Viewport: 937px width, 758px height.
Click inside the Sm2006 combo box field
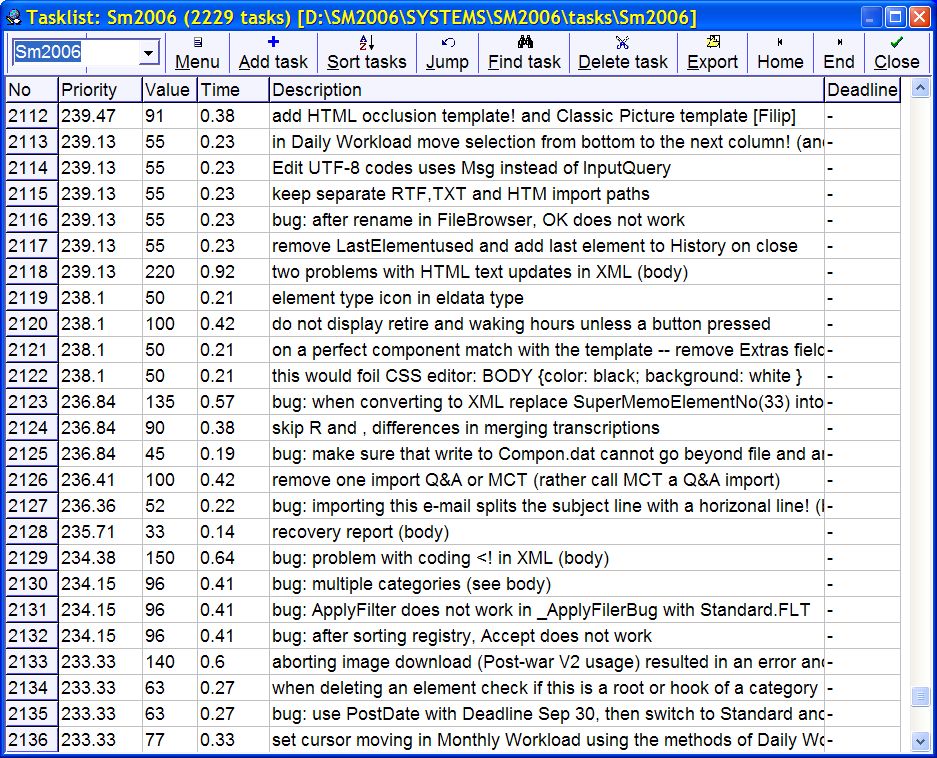pos(75,53)
